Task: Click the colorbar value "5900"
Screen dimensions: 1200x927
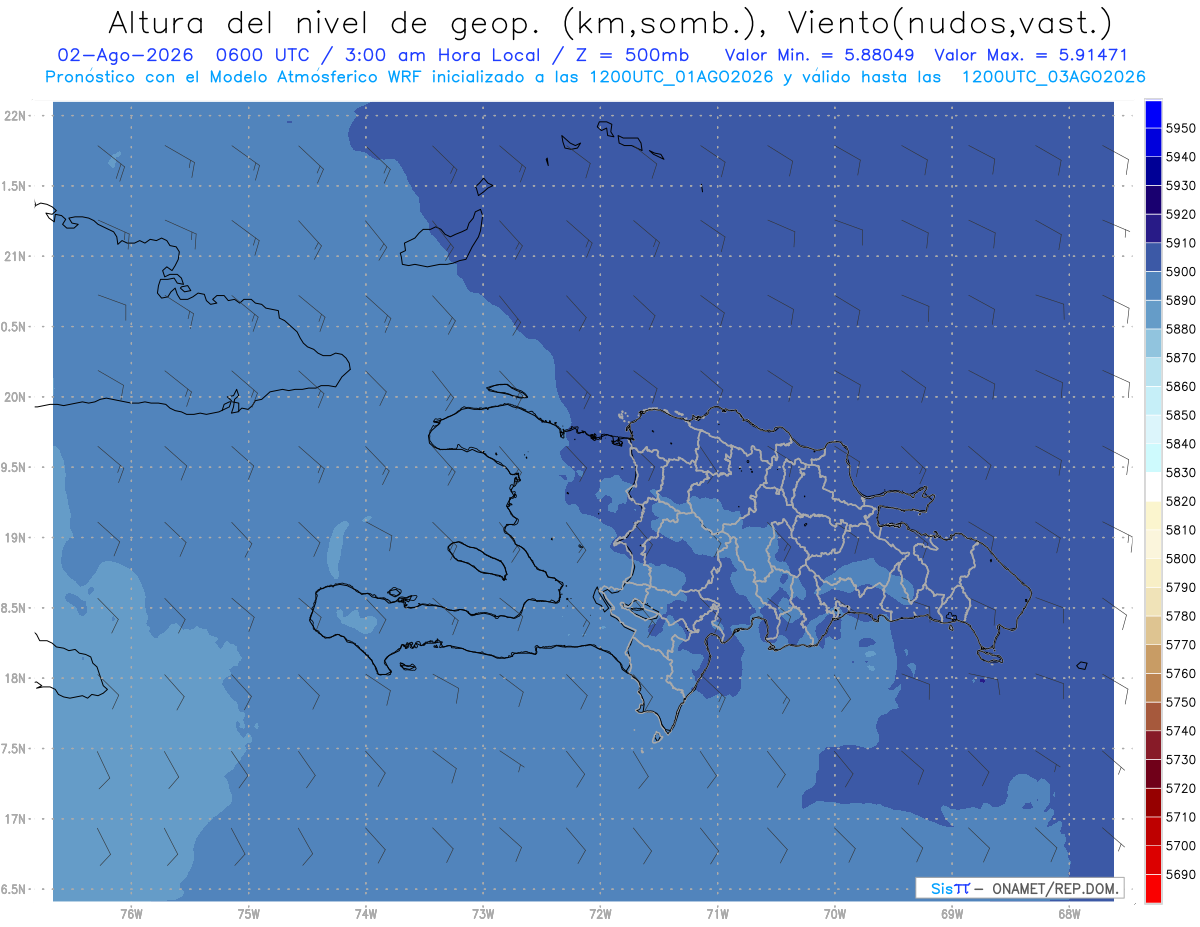Action: point(1180,272)
